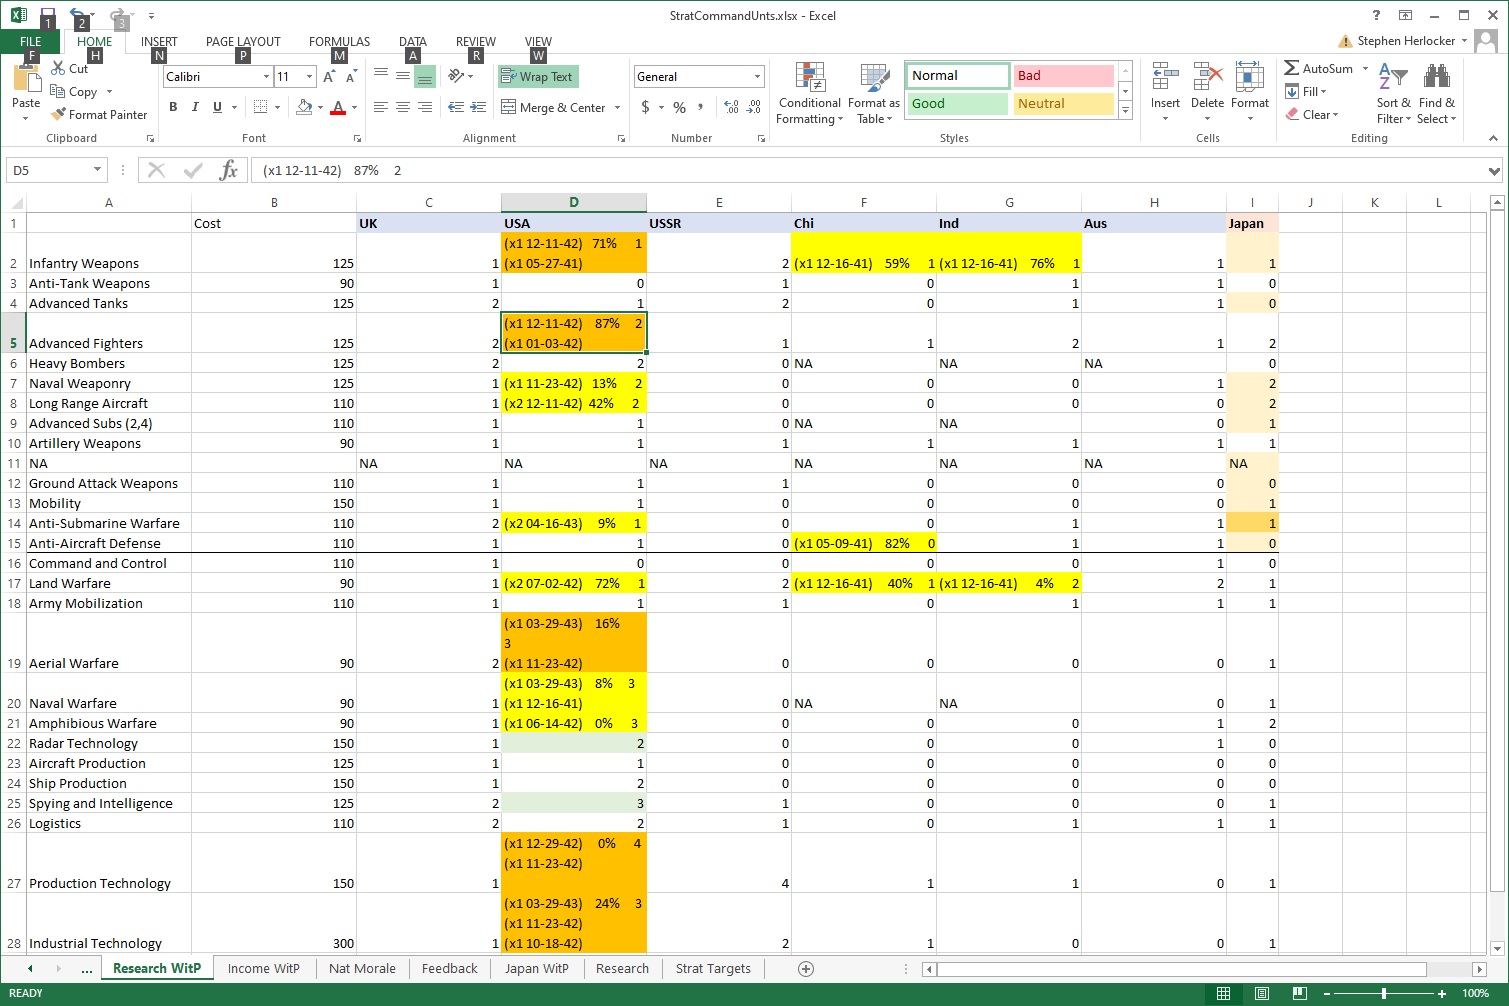Apply Percent Style to selection
Image resolution: width=1509 pixels, height=1006 pixels.
click(680, 107)
